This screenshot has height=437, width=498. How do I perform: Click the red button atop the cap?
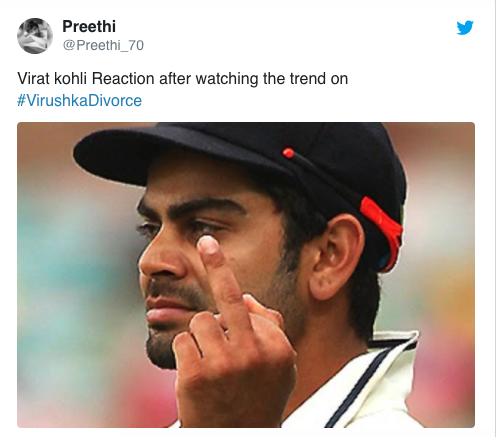pos(288,153)
